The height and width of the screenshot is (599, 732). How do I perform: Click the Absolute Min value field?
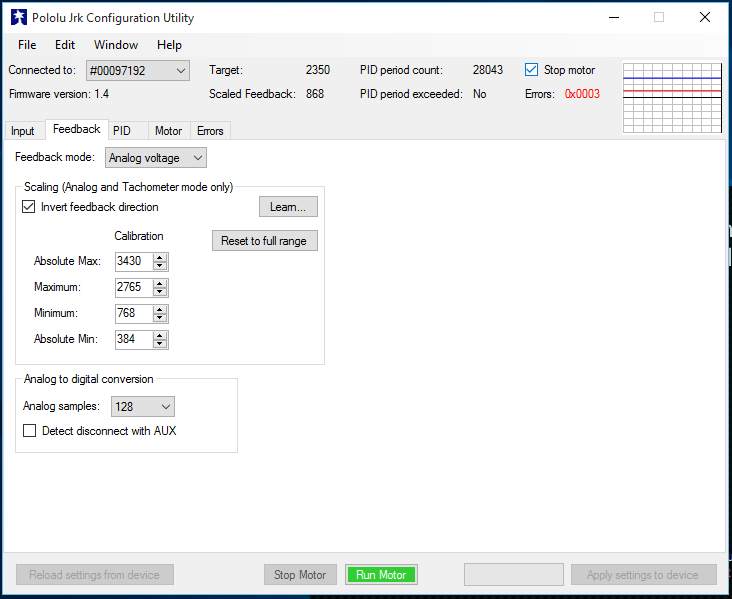pyautogui.click(x=134, y=339)
